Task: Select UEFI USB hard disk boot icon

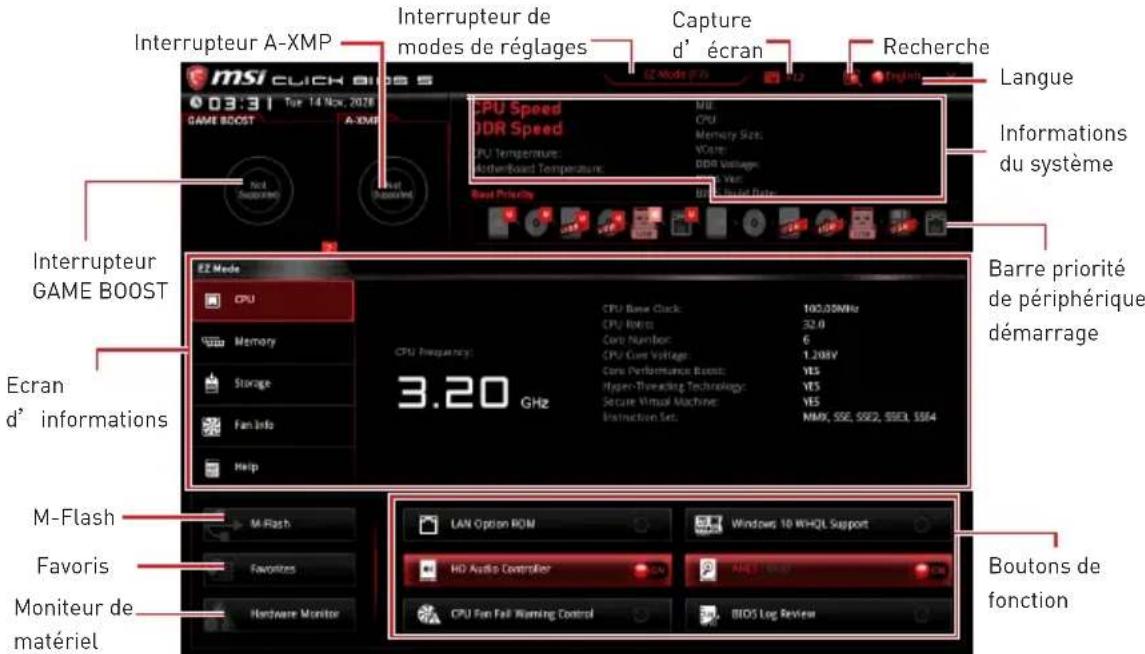Action: [x=574, y=223]
